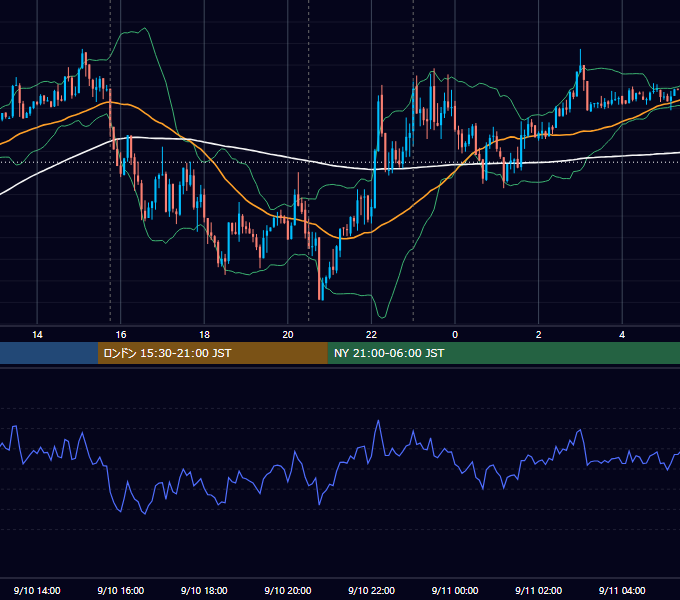This screenshot has height=600, width=680.
Task: Click the hour 0 axis label
Action: [x=455, y=335]
